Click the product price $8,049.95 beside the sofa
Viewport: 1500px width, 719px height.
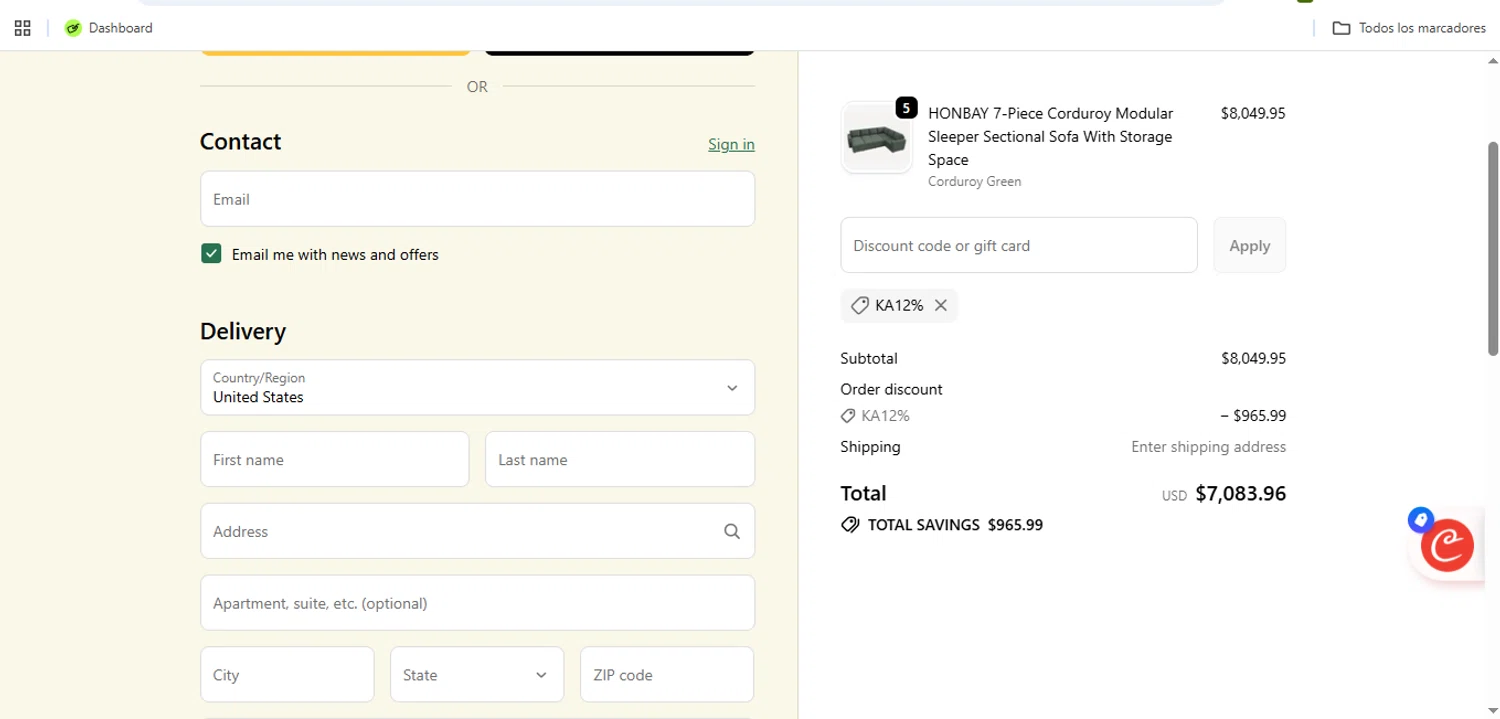(x=1253, y=113)
